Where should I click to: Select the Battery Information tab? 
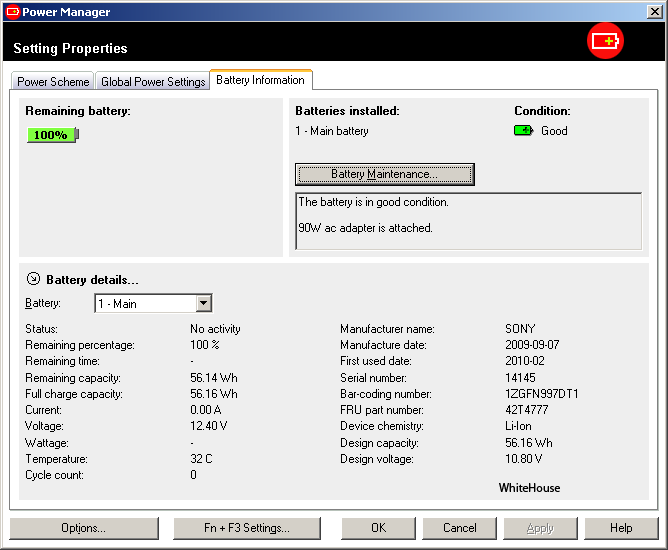tap(260, 80)
